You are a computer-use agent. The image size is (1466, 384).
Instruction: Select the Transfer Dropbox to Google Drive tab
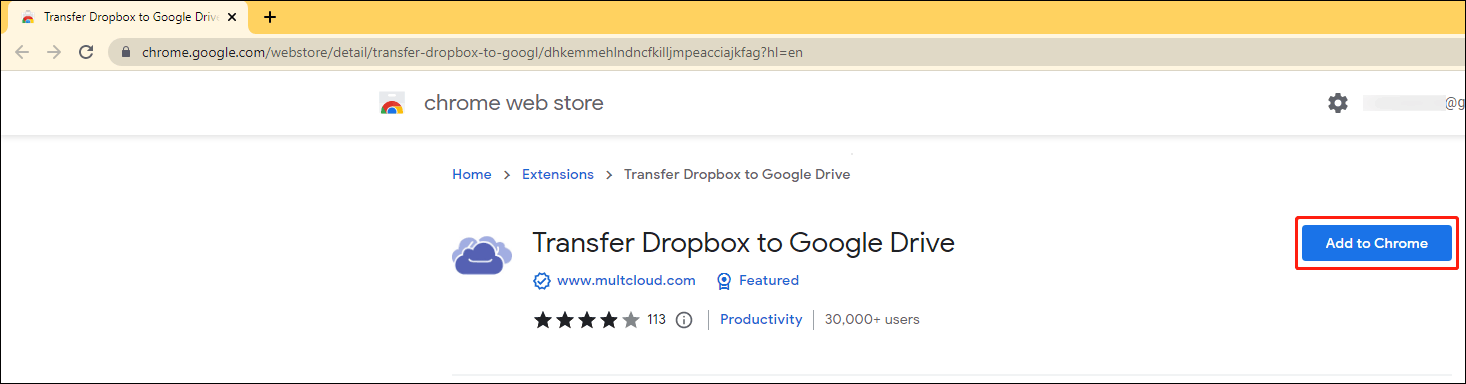click(x=127, y=17)
